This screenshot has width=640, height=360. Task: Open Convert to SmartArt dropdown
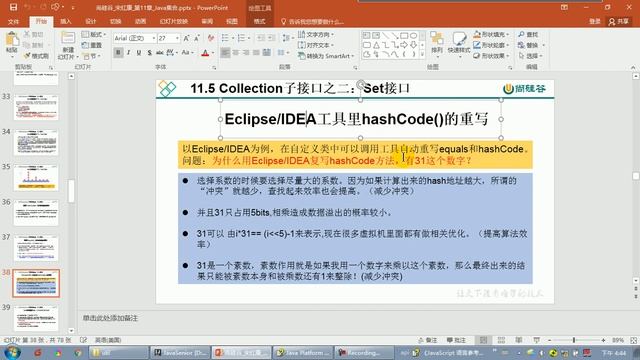[x=327, y=56]
